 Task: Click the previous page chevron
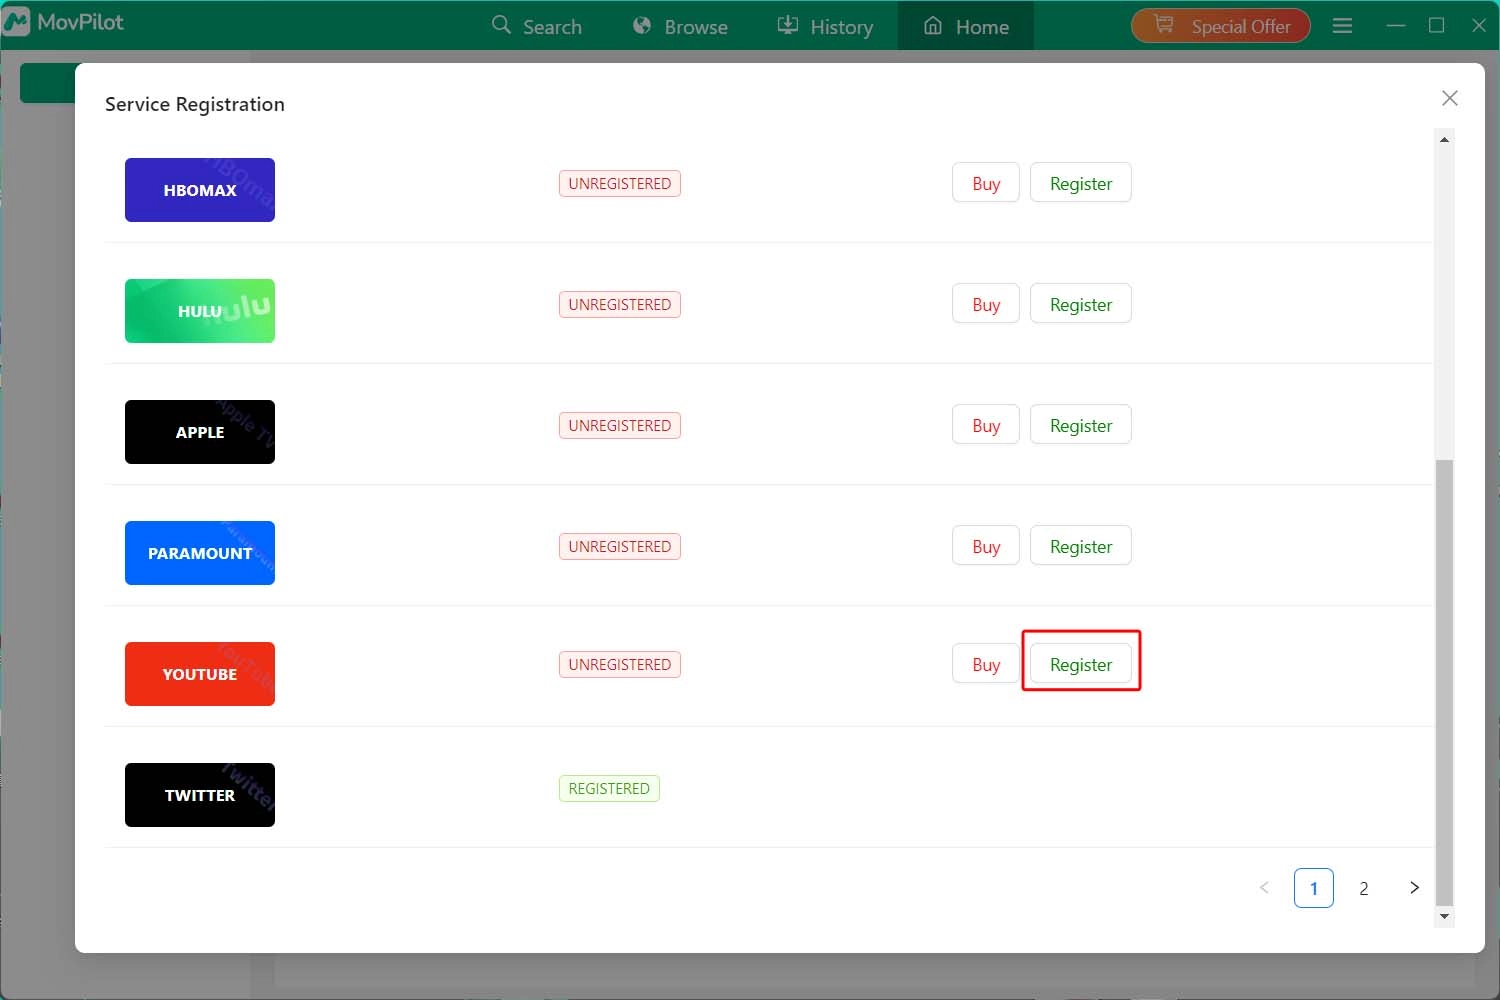[1264, 887]
